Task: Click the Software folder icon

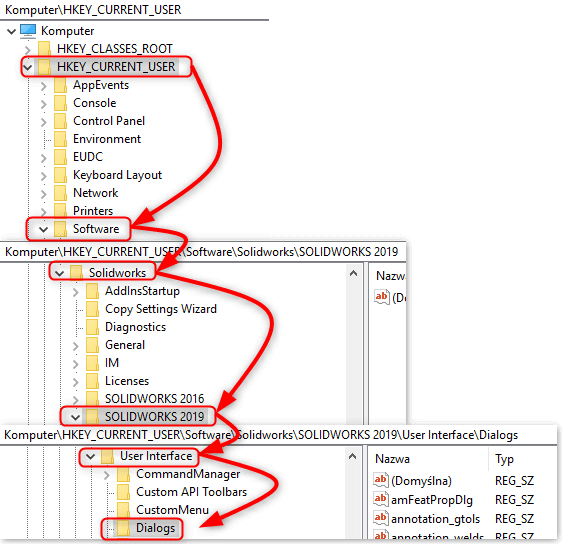Action: [x=60, y=229]
